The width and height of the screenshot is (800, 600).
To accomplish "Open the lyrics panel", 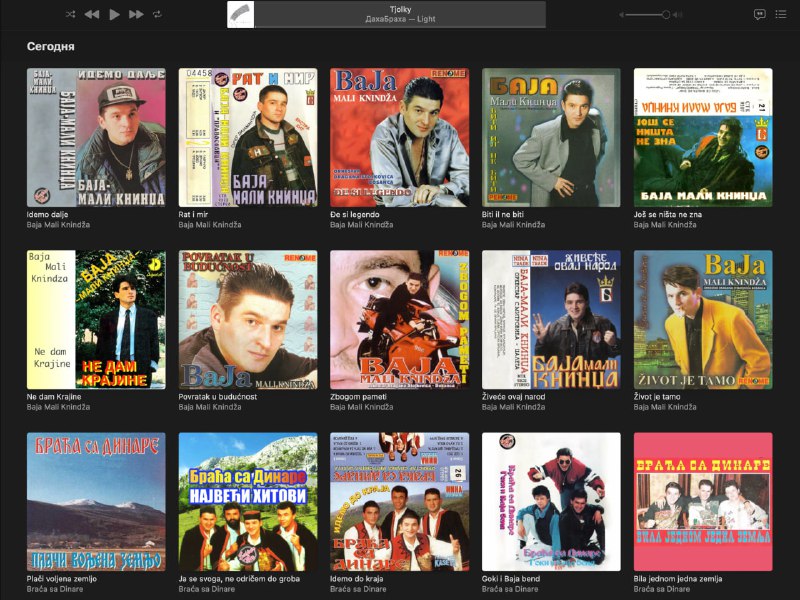I will pyautogui.click(x=760, y=14).
